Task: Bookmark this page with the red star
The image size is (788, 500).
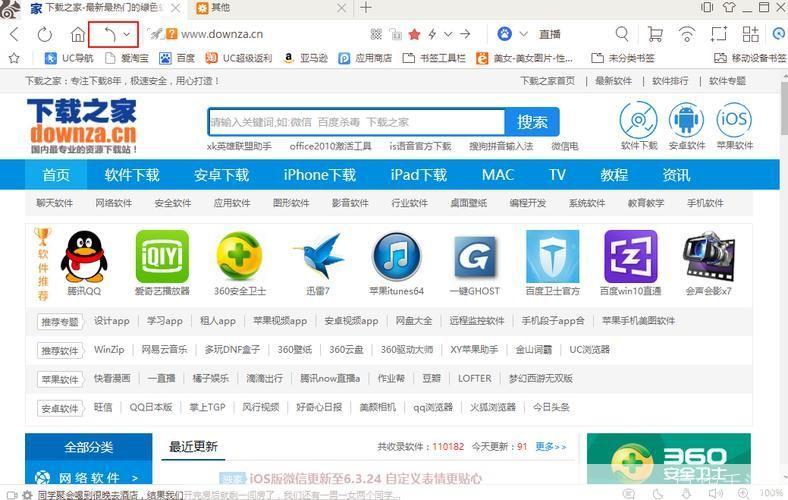Action: 414,34
